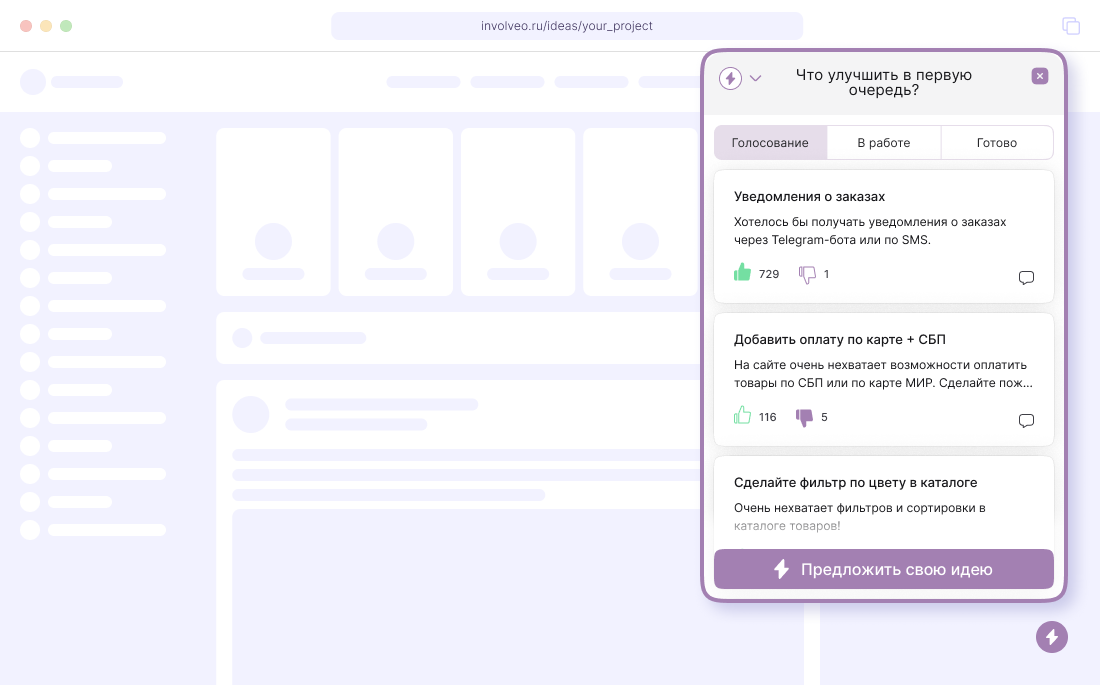Dislike the Добавить оплату по карте idea
1100x685 pixels.
coord(804,417)
